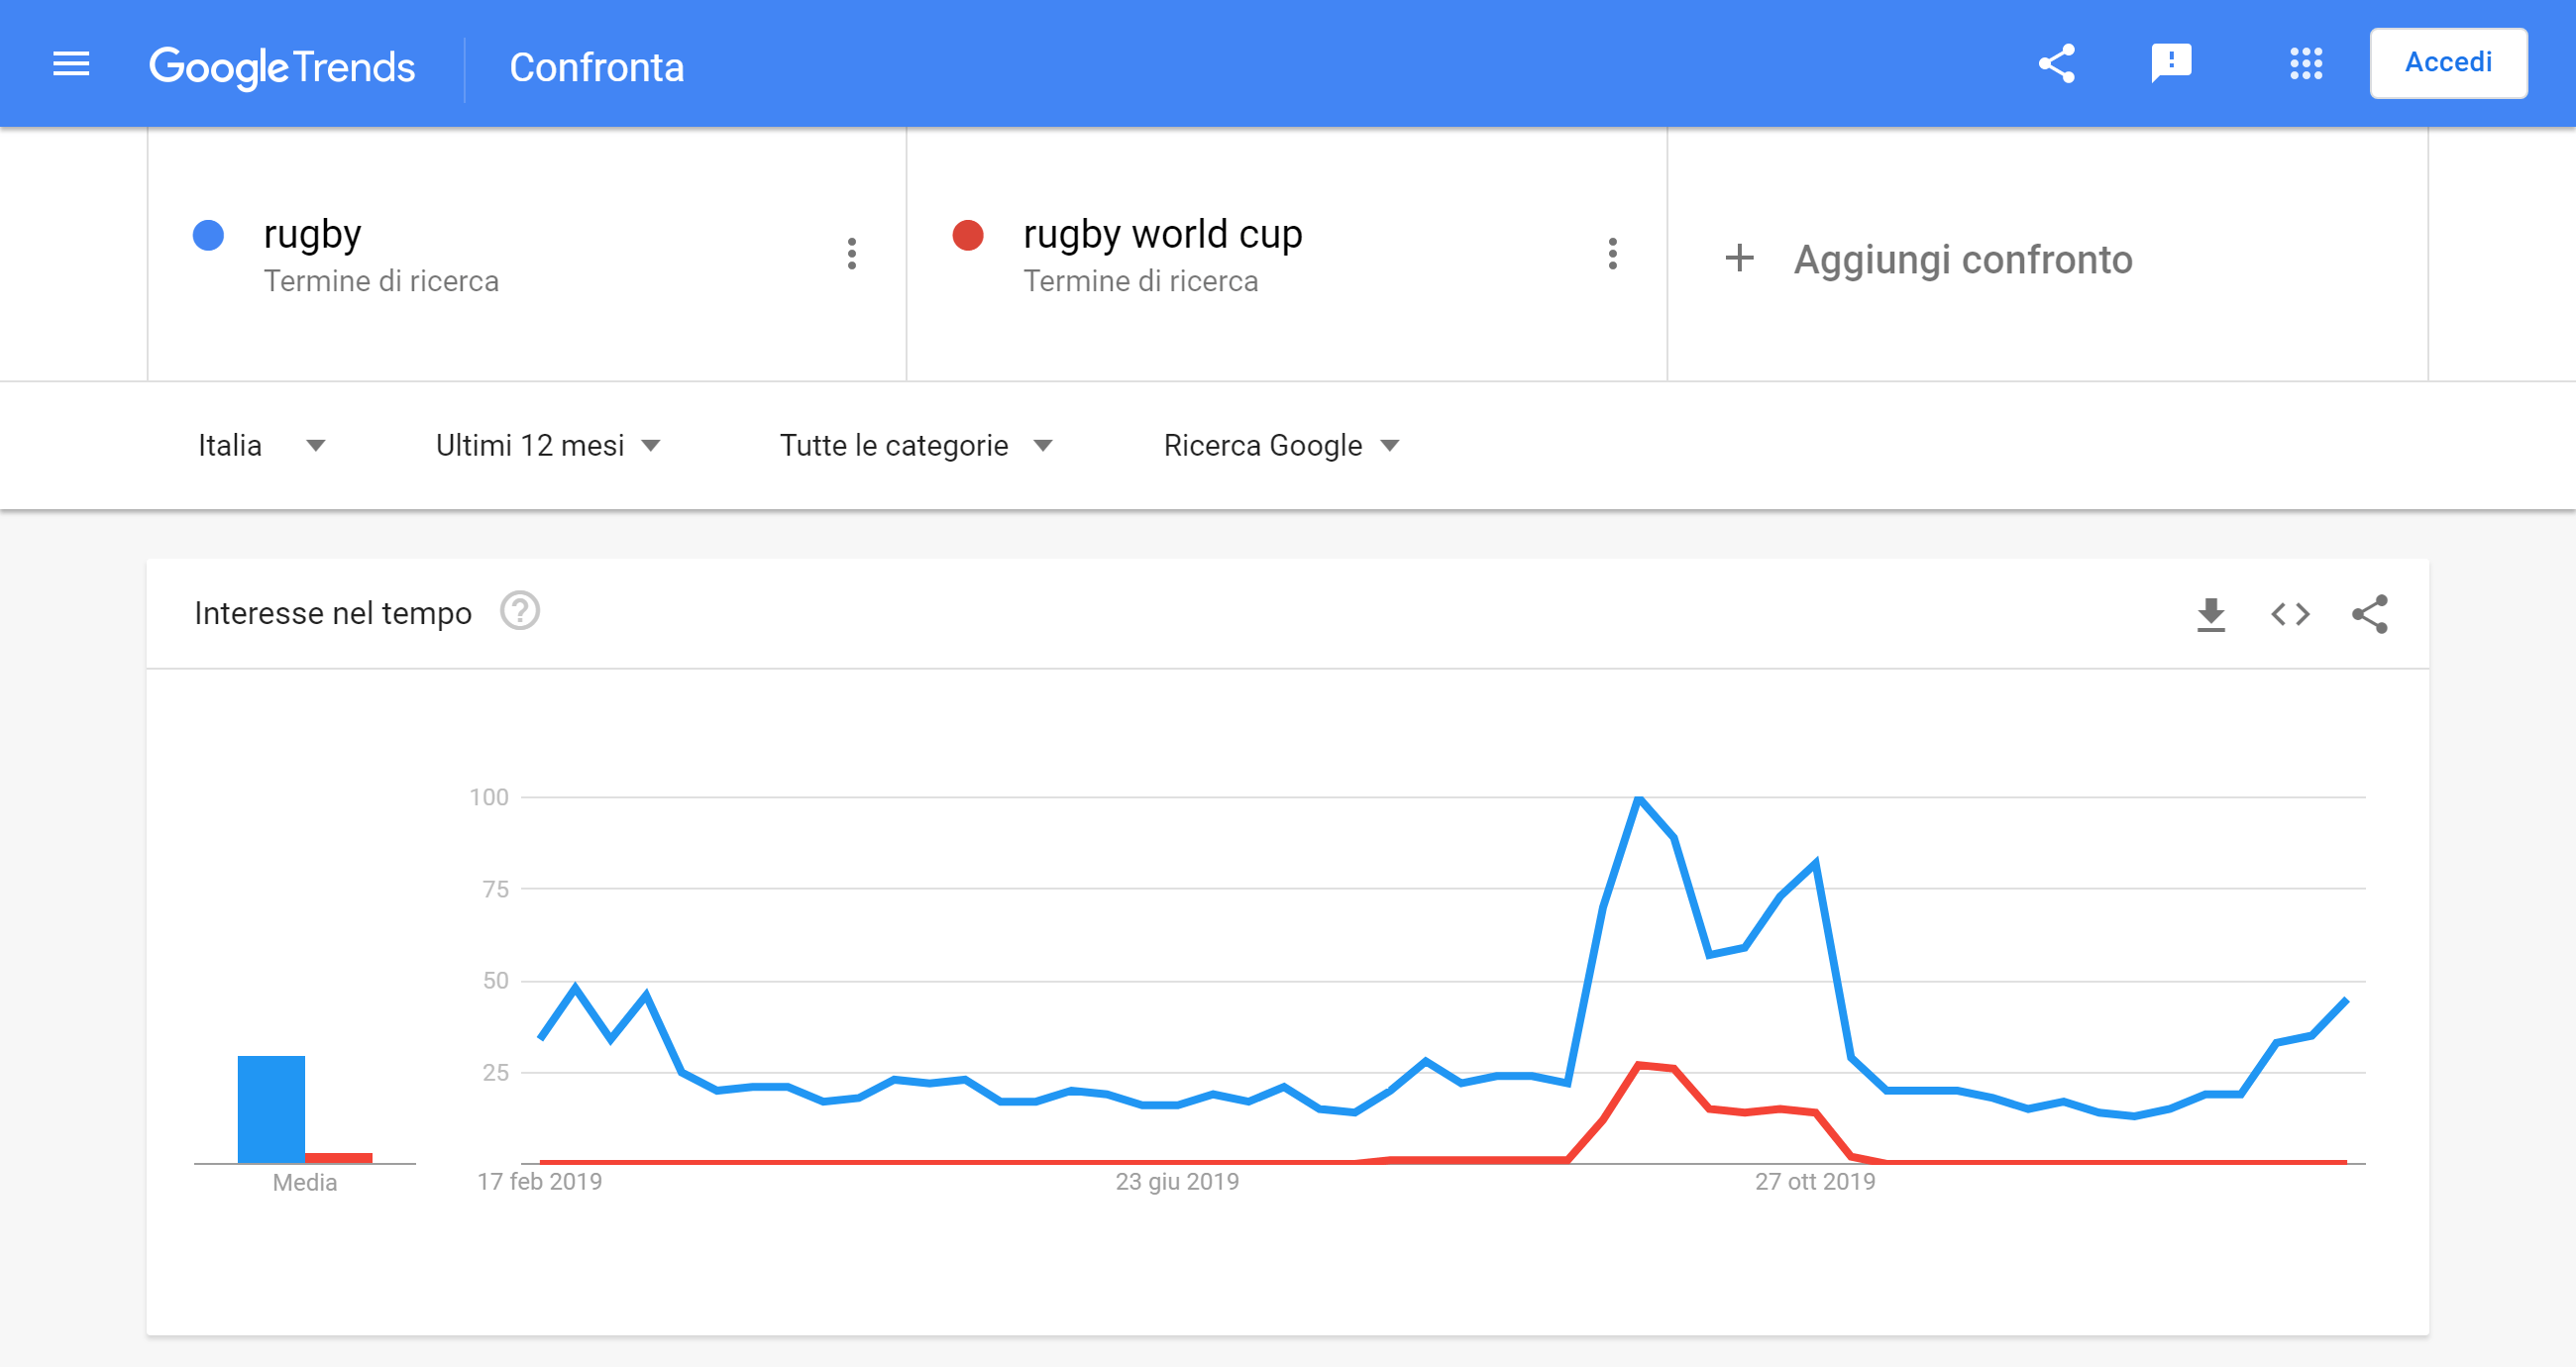Open the Google apps grid
2576x1367 pixels.
pos(2306,64)
